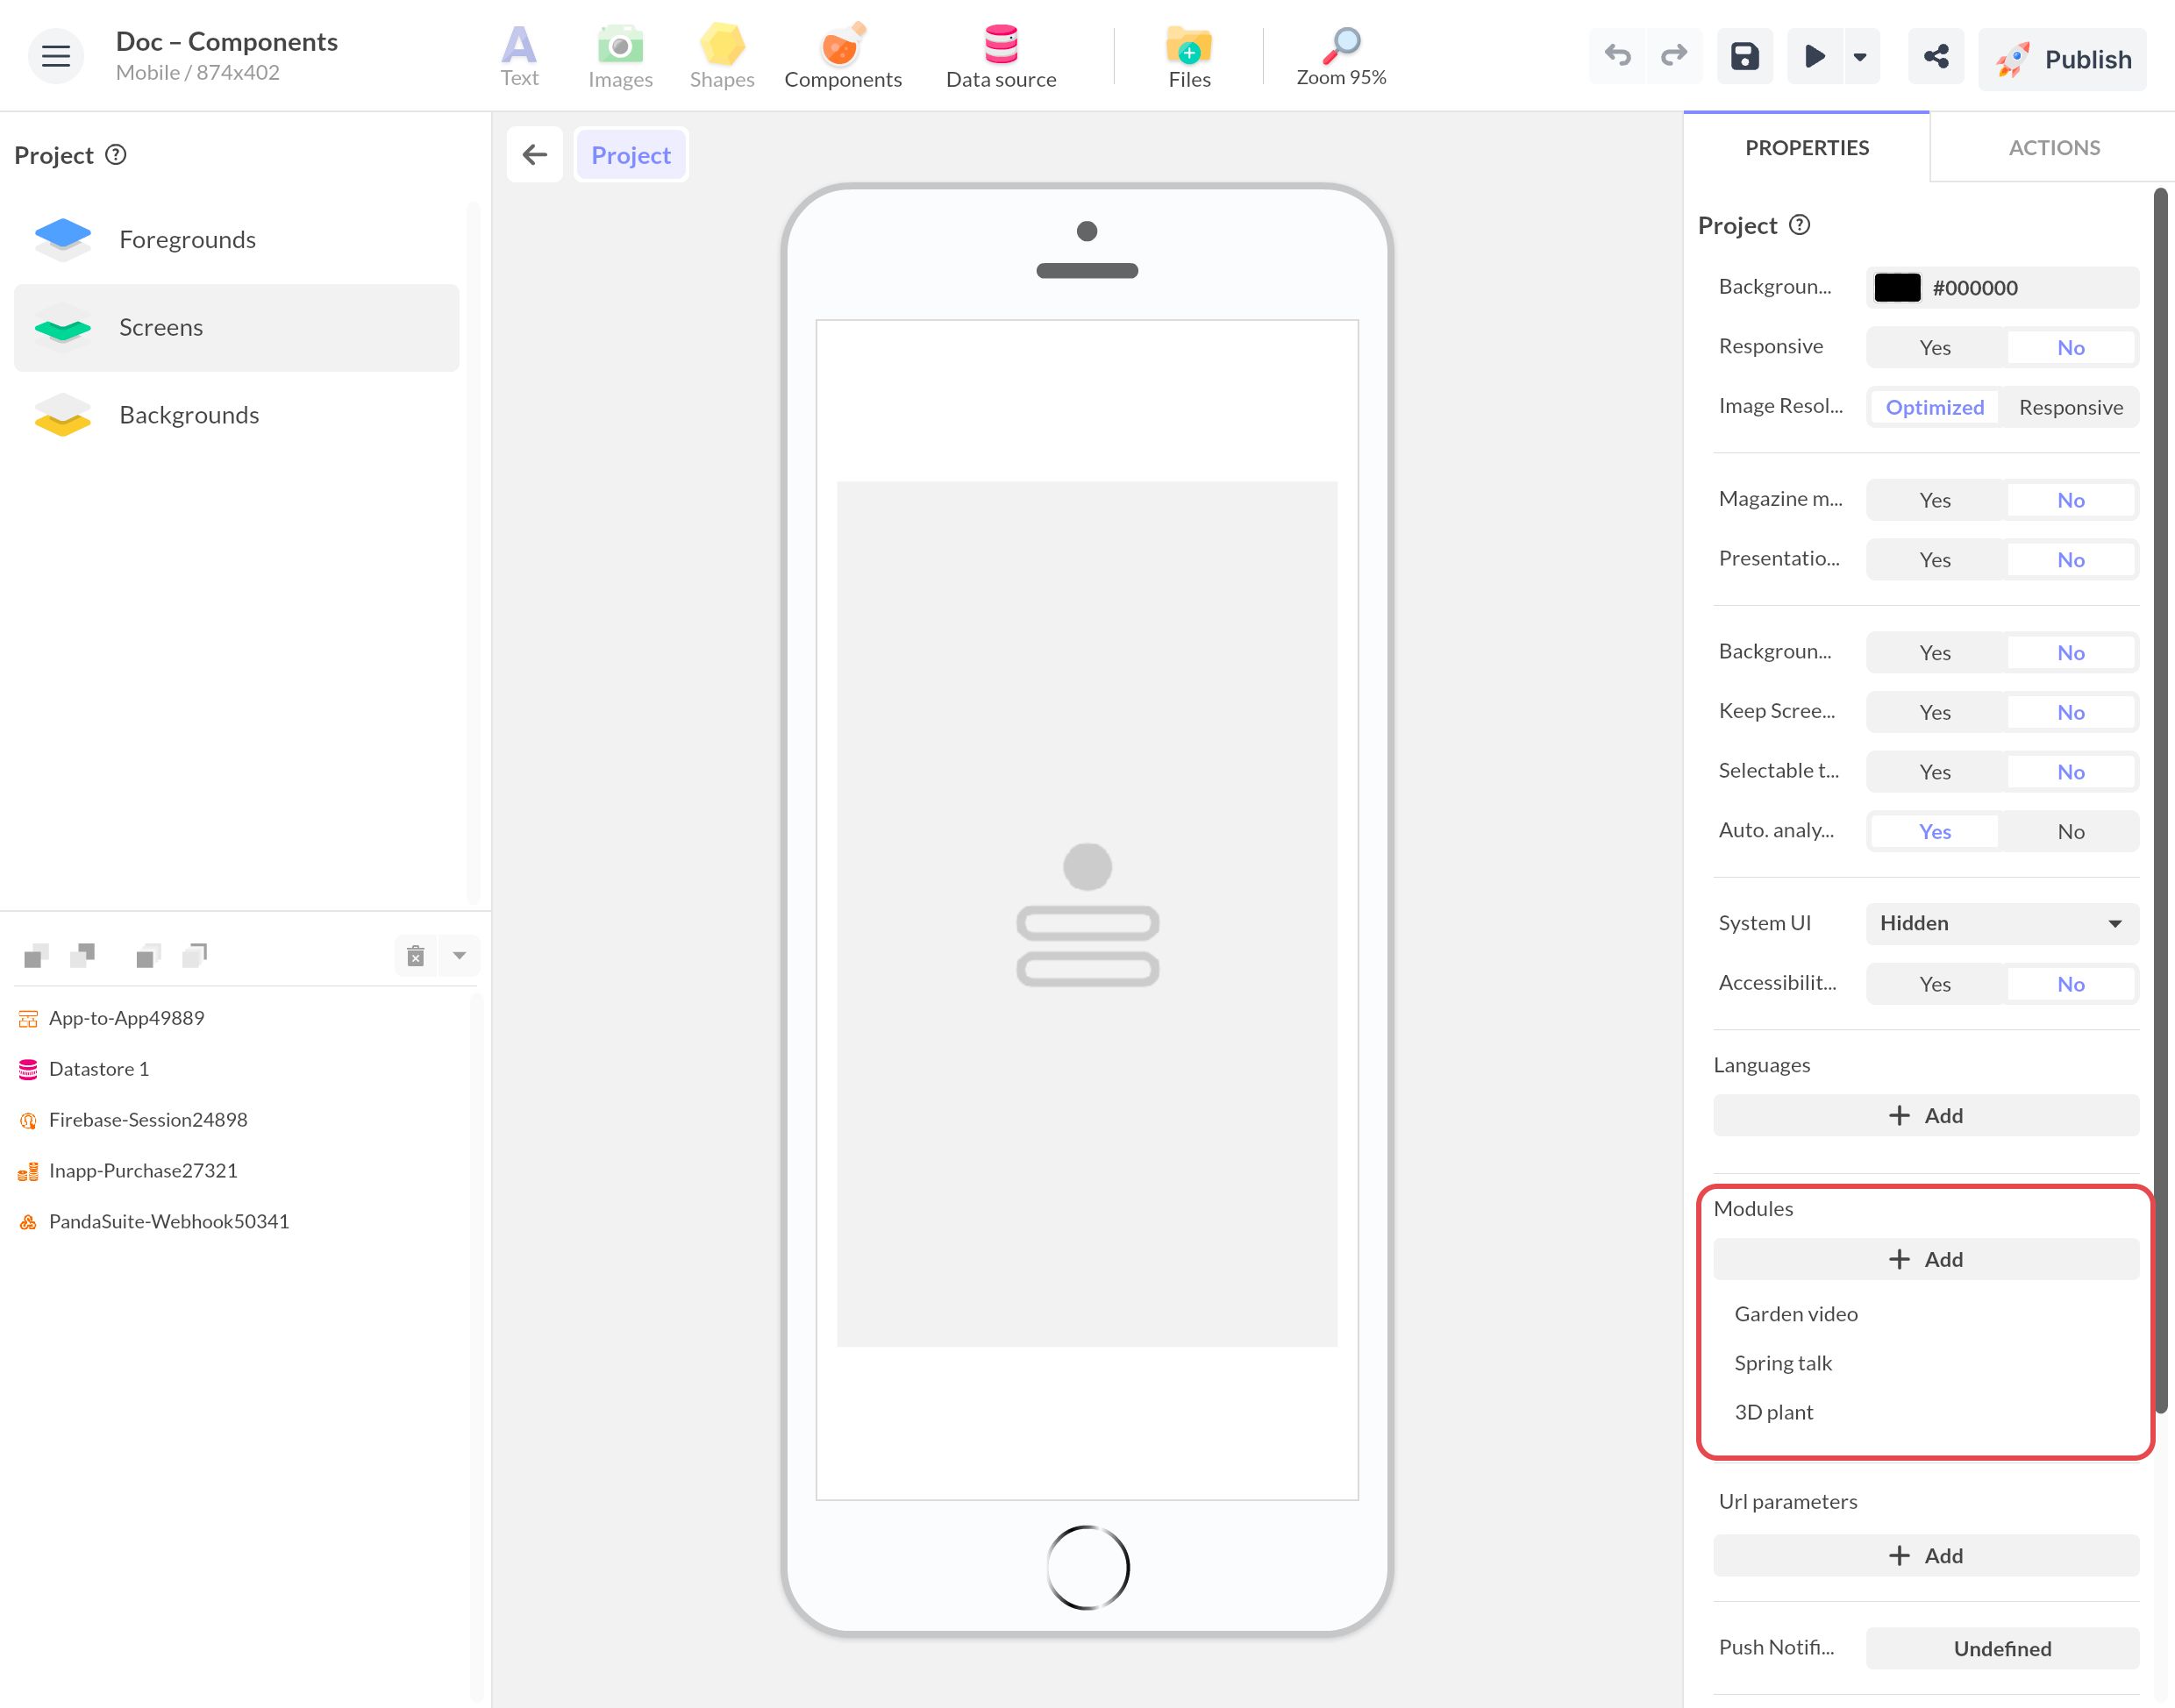Click the undo arrow icon

(x=1617, y=56)
